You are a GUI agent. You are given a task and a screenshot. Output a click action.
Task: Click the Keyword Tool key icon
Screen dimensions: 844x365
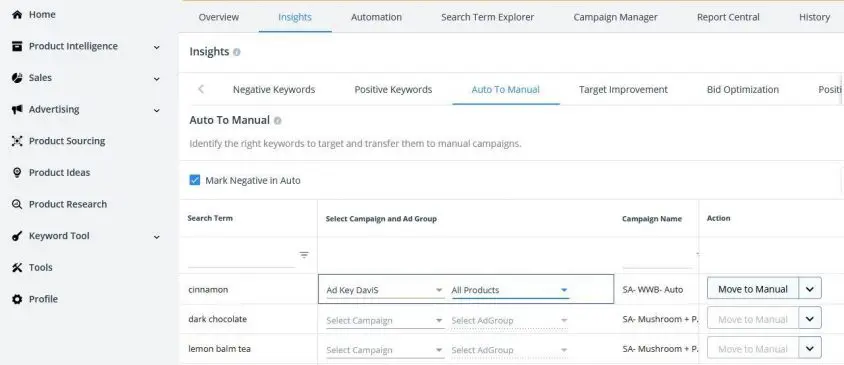17,236
